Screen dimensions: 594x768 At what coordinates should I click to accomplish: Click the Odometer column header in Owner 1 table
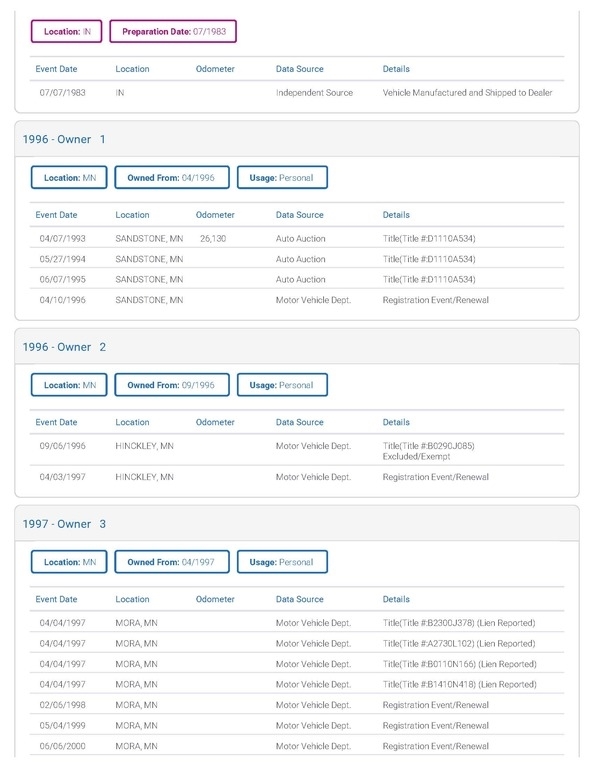(x=215, y=215)
